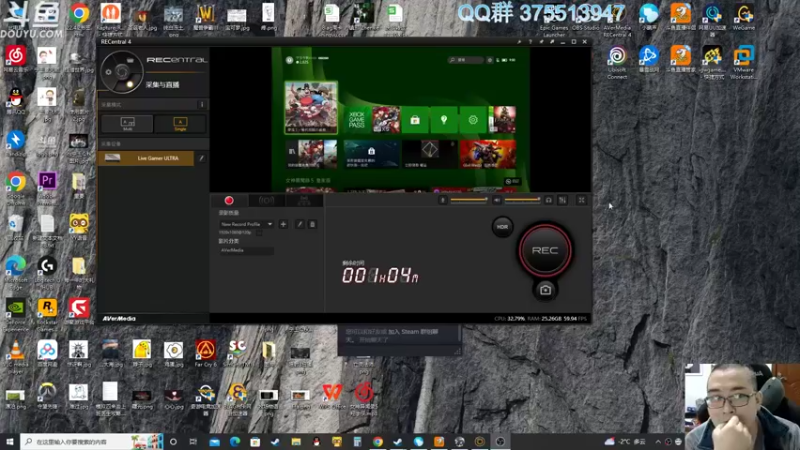Open WPS Office desktop shortcut

pyautogui.click(x=332, y=396)
